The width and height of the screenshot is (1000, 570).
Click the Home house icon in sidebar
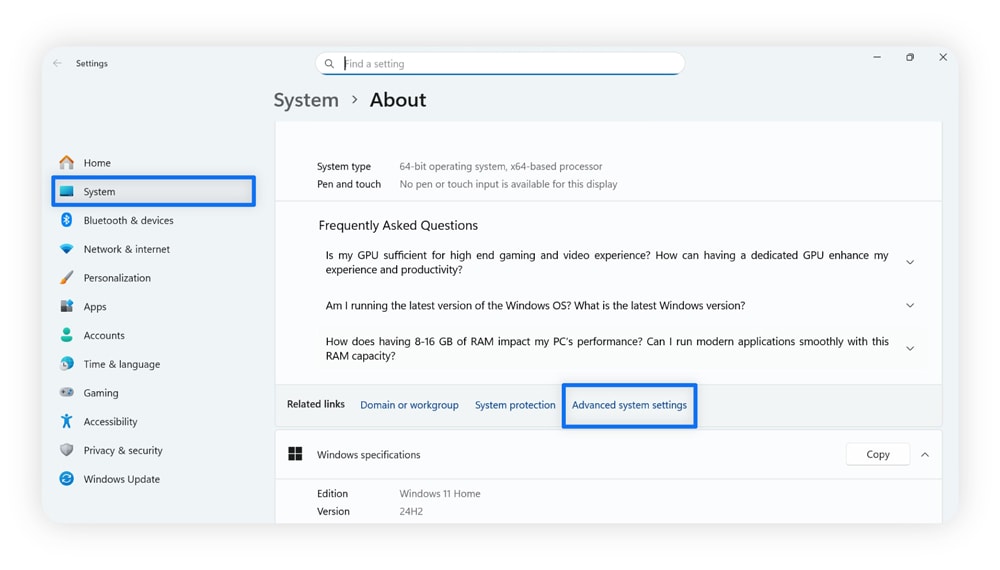tap(66, 163)
